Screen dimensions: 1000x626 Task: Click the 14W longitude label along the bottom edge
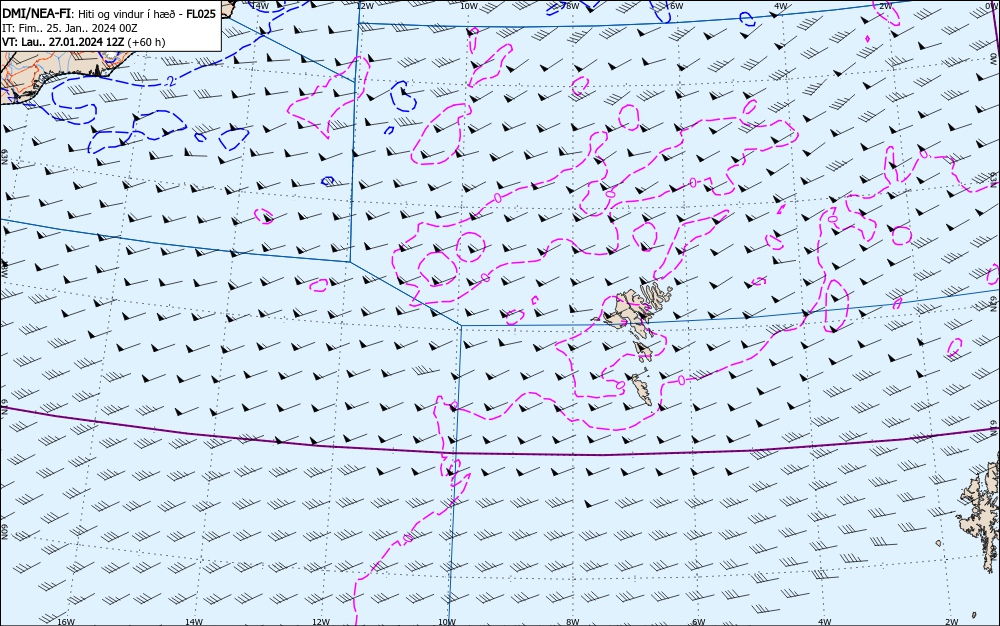point(194,622)
